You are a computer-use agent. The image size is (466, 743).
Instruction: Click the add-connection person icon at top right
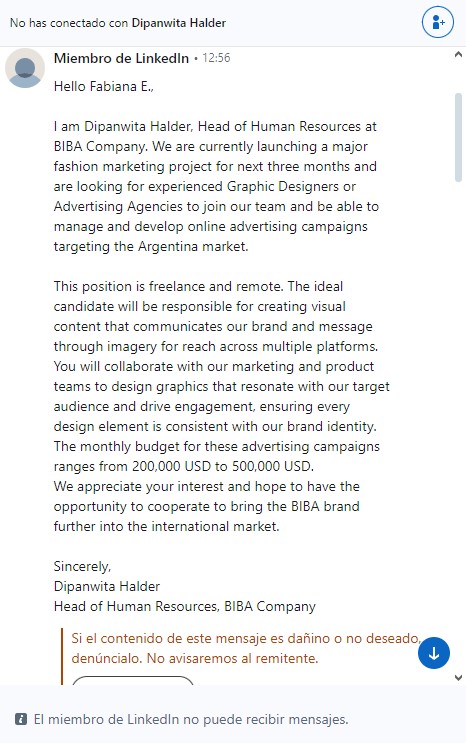(x=438, y=22)
